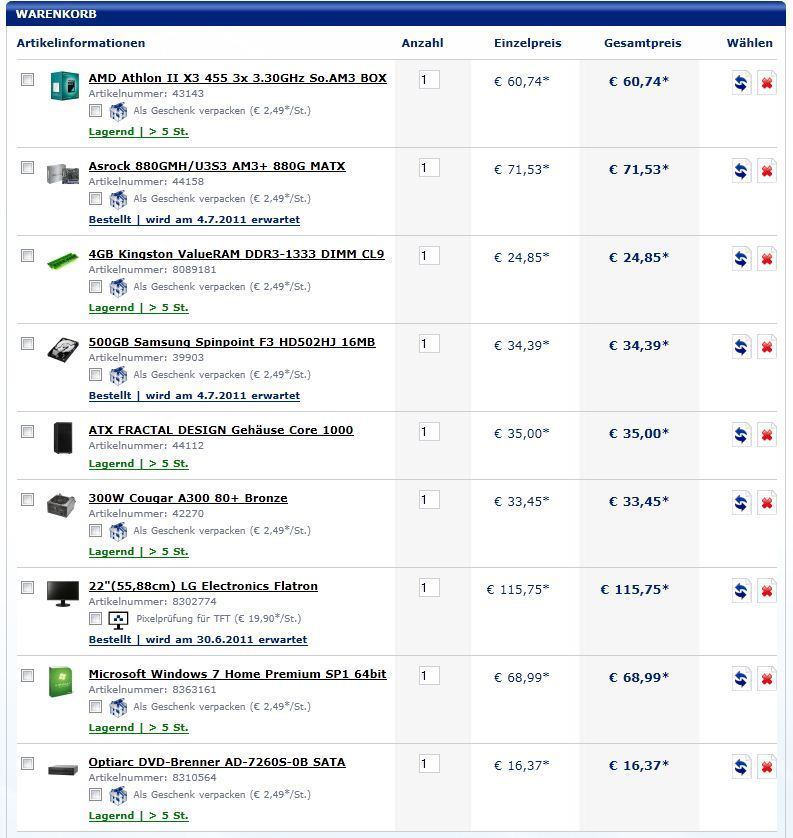The height and width of the screenshot is (838, 793).
Task: Enable gift wrapping for Kingston ValueRAM
Action: click(x=96, y=287)
